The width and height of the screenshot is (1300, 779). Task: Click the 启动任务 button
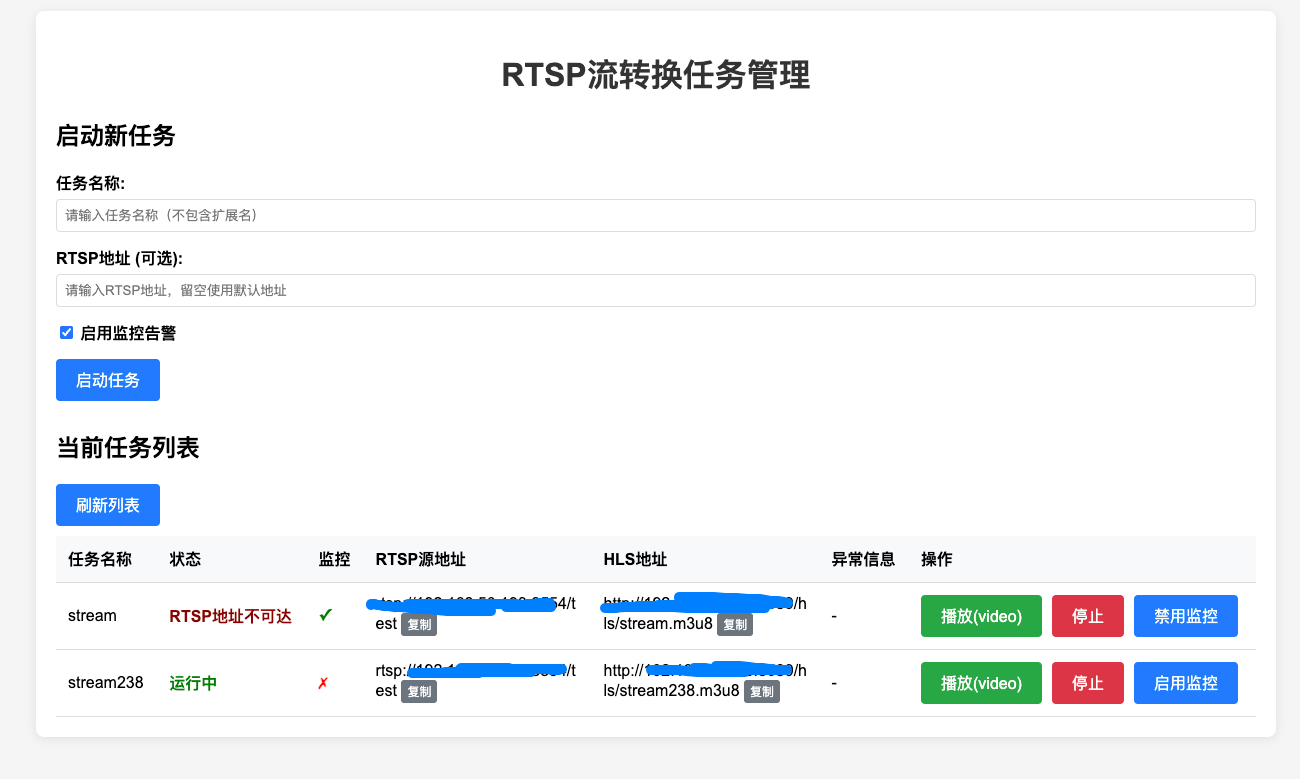[108, 380]
